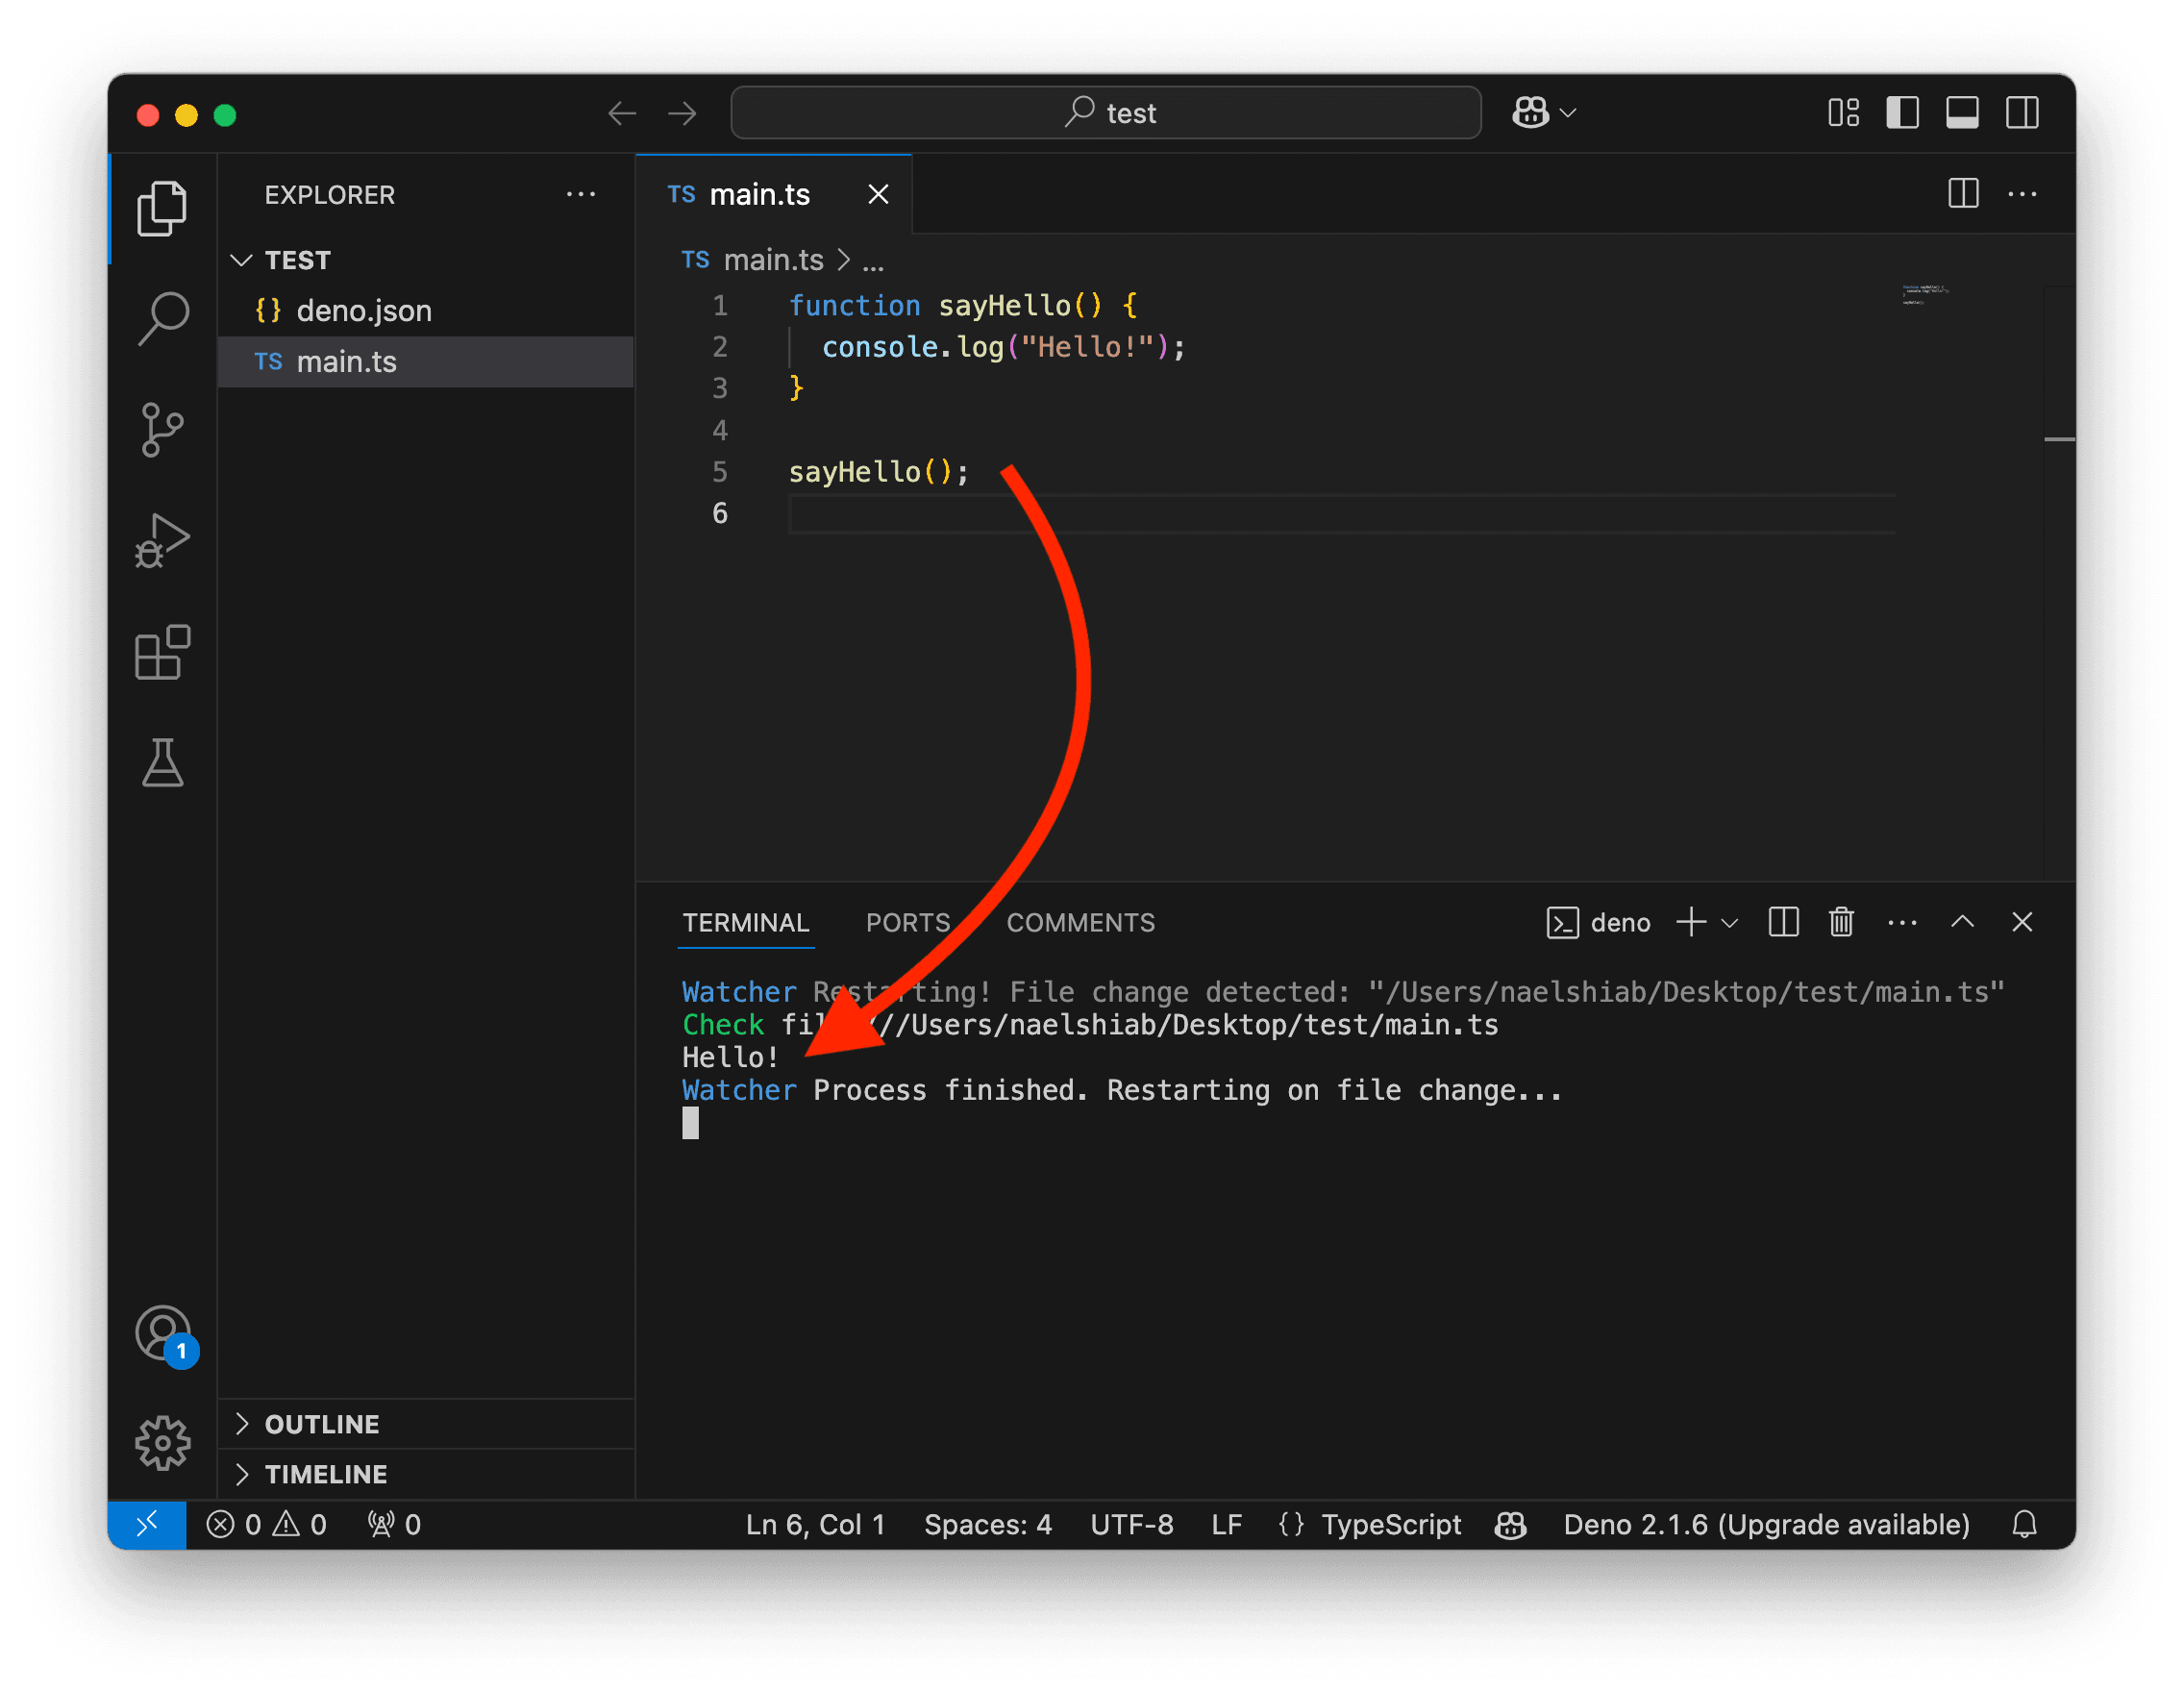2184x1692 pixels.
Task: Open the Accounts menu with badge
Action: [x=164, y=1335]
